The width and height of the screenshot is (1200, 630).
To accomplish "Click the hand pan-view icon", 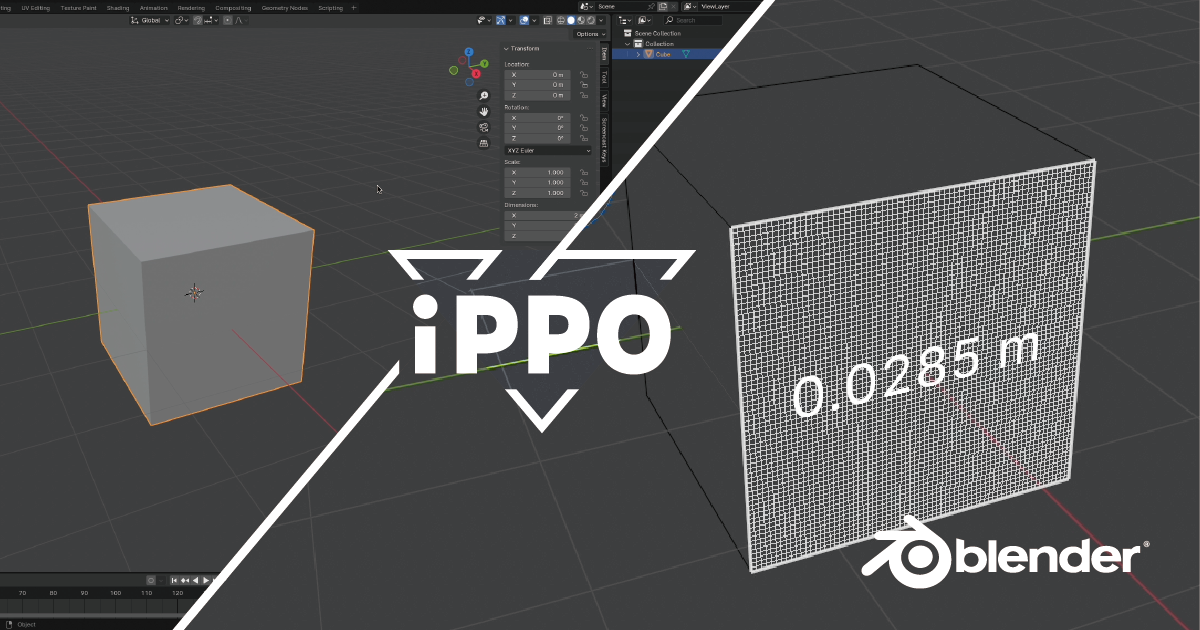I will coord(484,112).
